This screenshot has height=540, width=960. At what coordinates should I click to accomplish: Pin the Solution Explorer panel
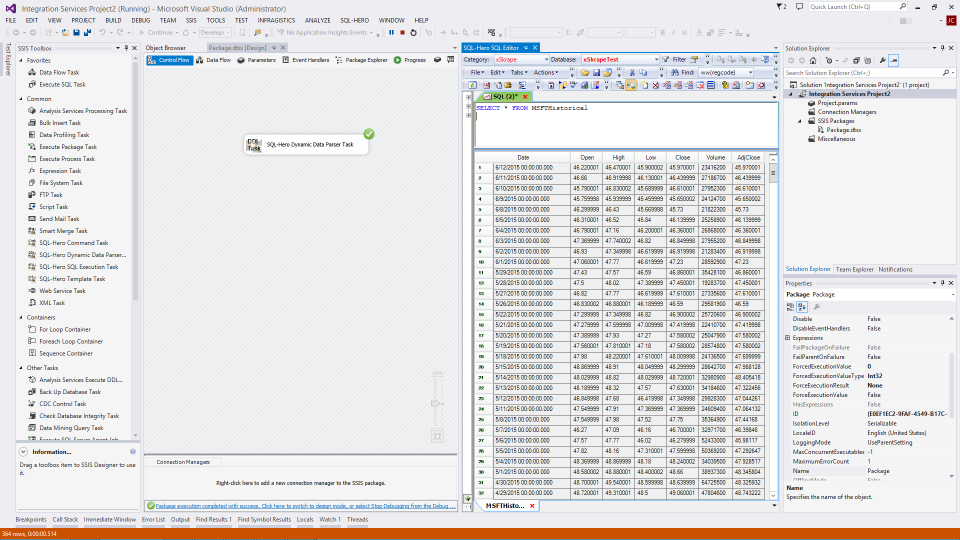click(942, 48)
